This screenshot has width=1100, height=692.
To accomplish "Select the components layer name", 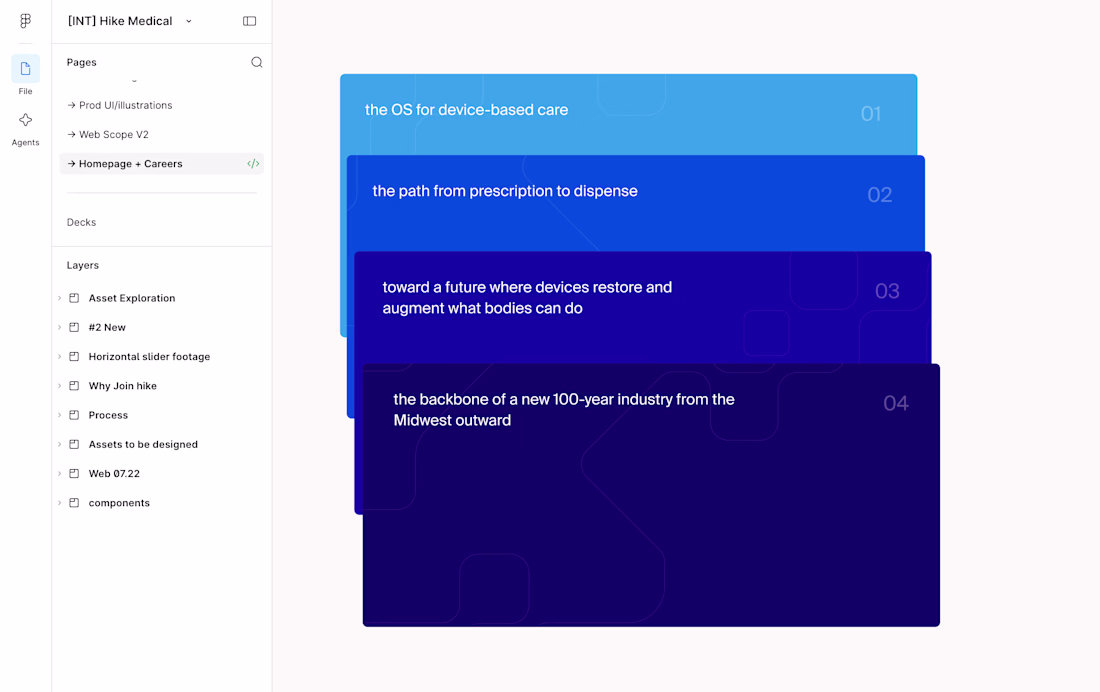I will click(x=119, y=503).
